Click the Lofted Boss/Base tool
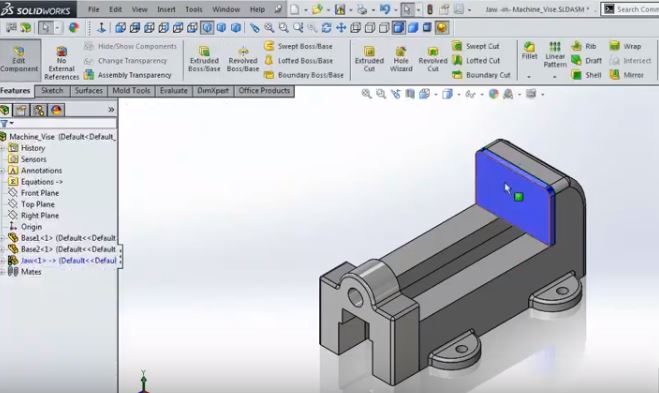 [298, 61]
